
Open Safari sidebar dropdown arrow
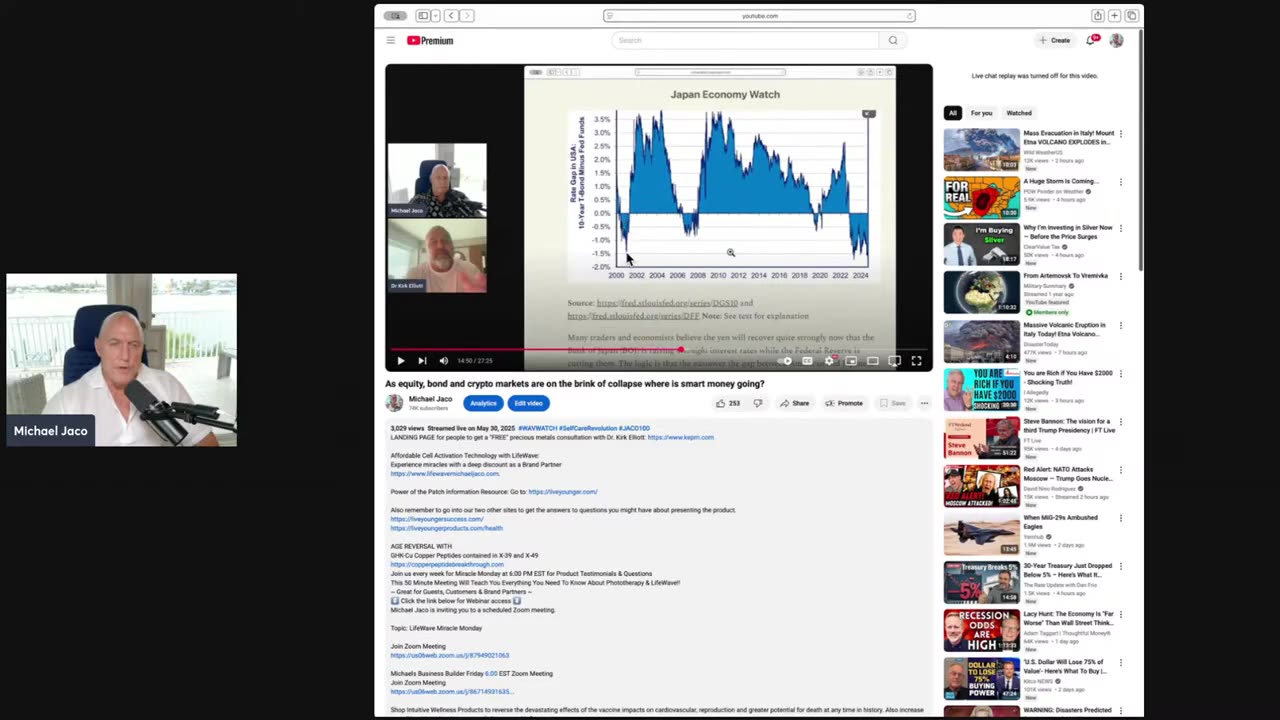pos(435,16)
